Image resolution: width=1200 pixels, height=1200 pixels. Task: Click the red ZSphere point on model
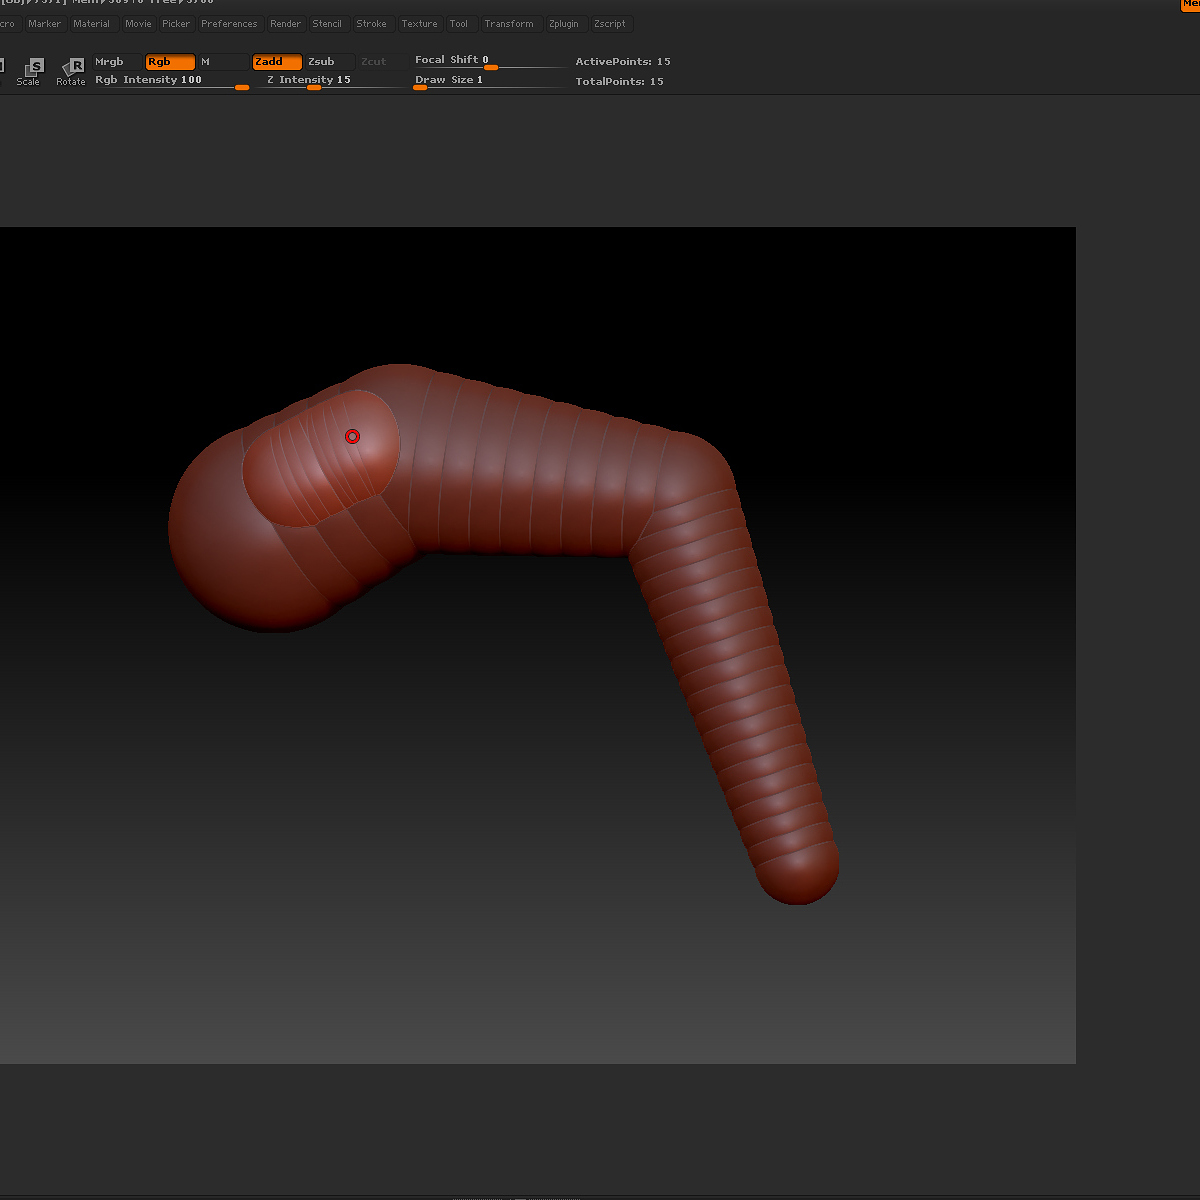(x=352, y=436)
